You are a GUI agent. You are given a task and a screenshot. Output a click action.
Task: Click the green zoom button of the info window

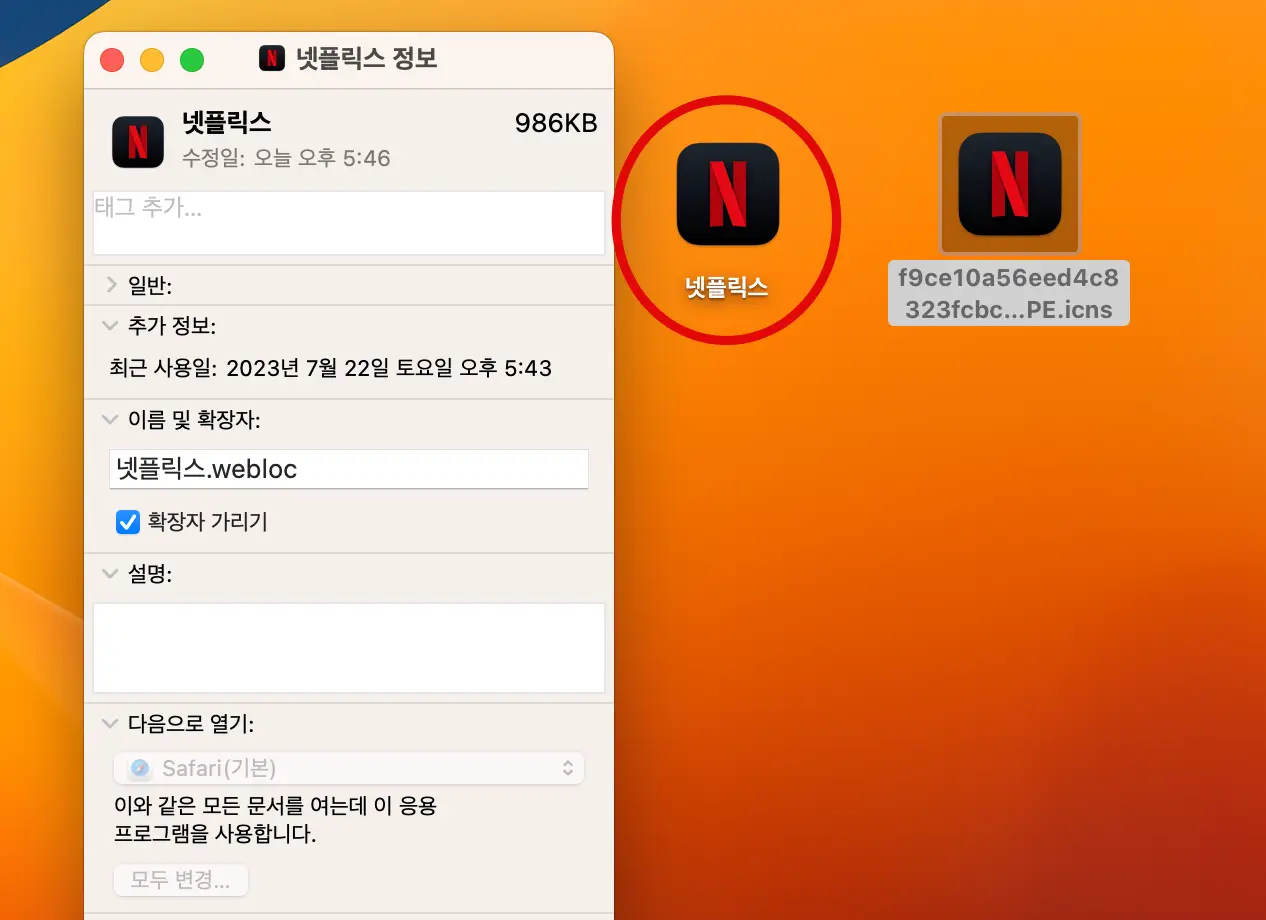(192, 60)
